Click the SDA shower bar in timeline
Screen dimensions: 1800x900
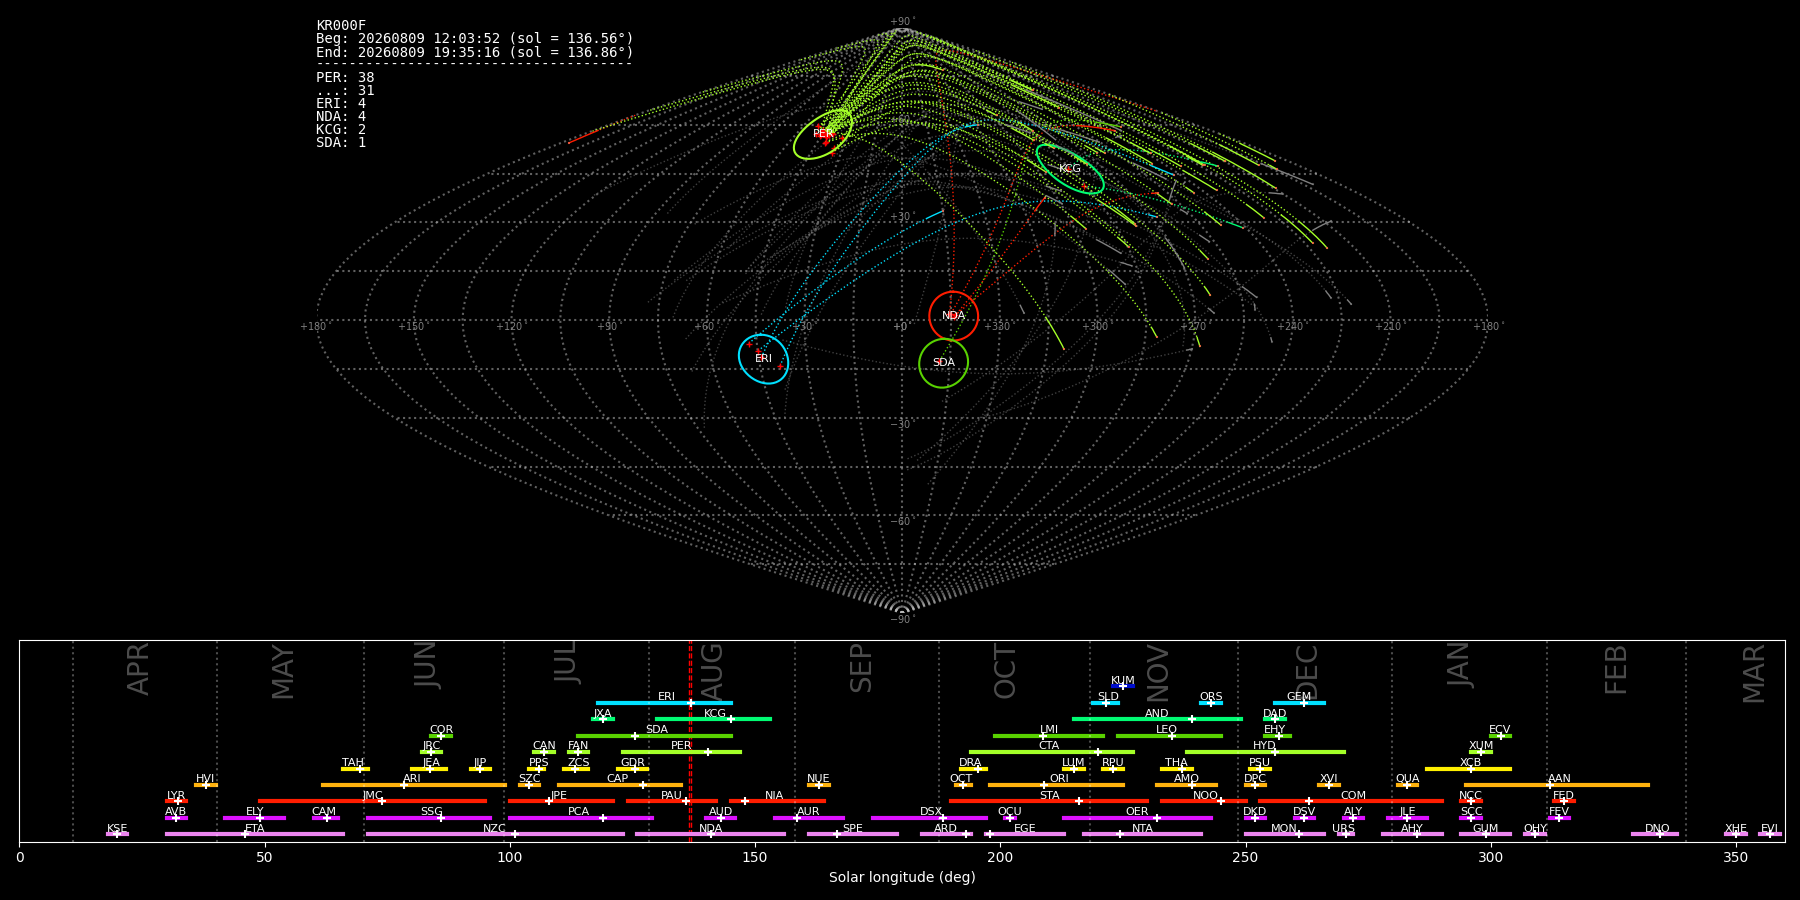point(654,736)
